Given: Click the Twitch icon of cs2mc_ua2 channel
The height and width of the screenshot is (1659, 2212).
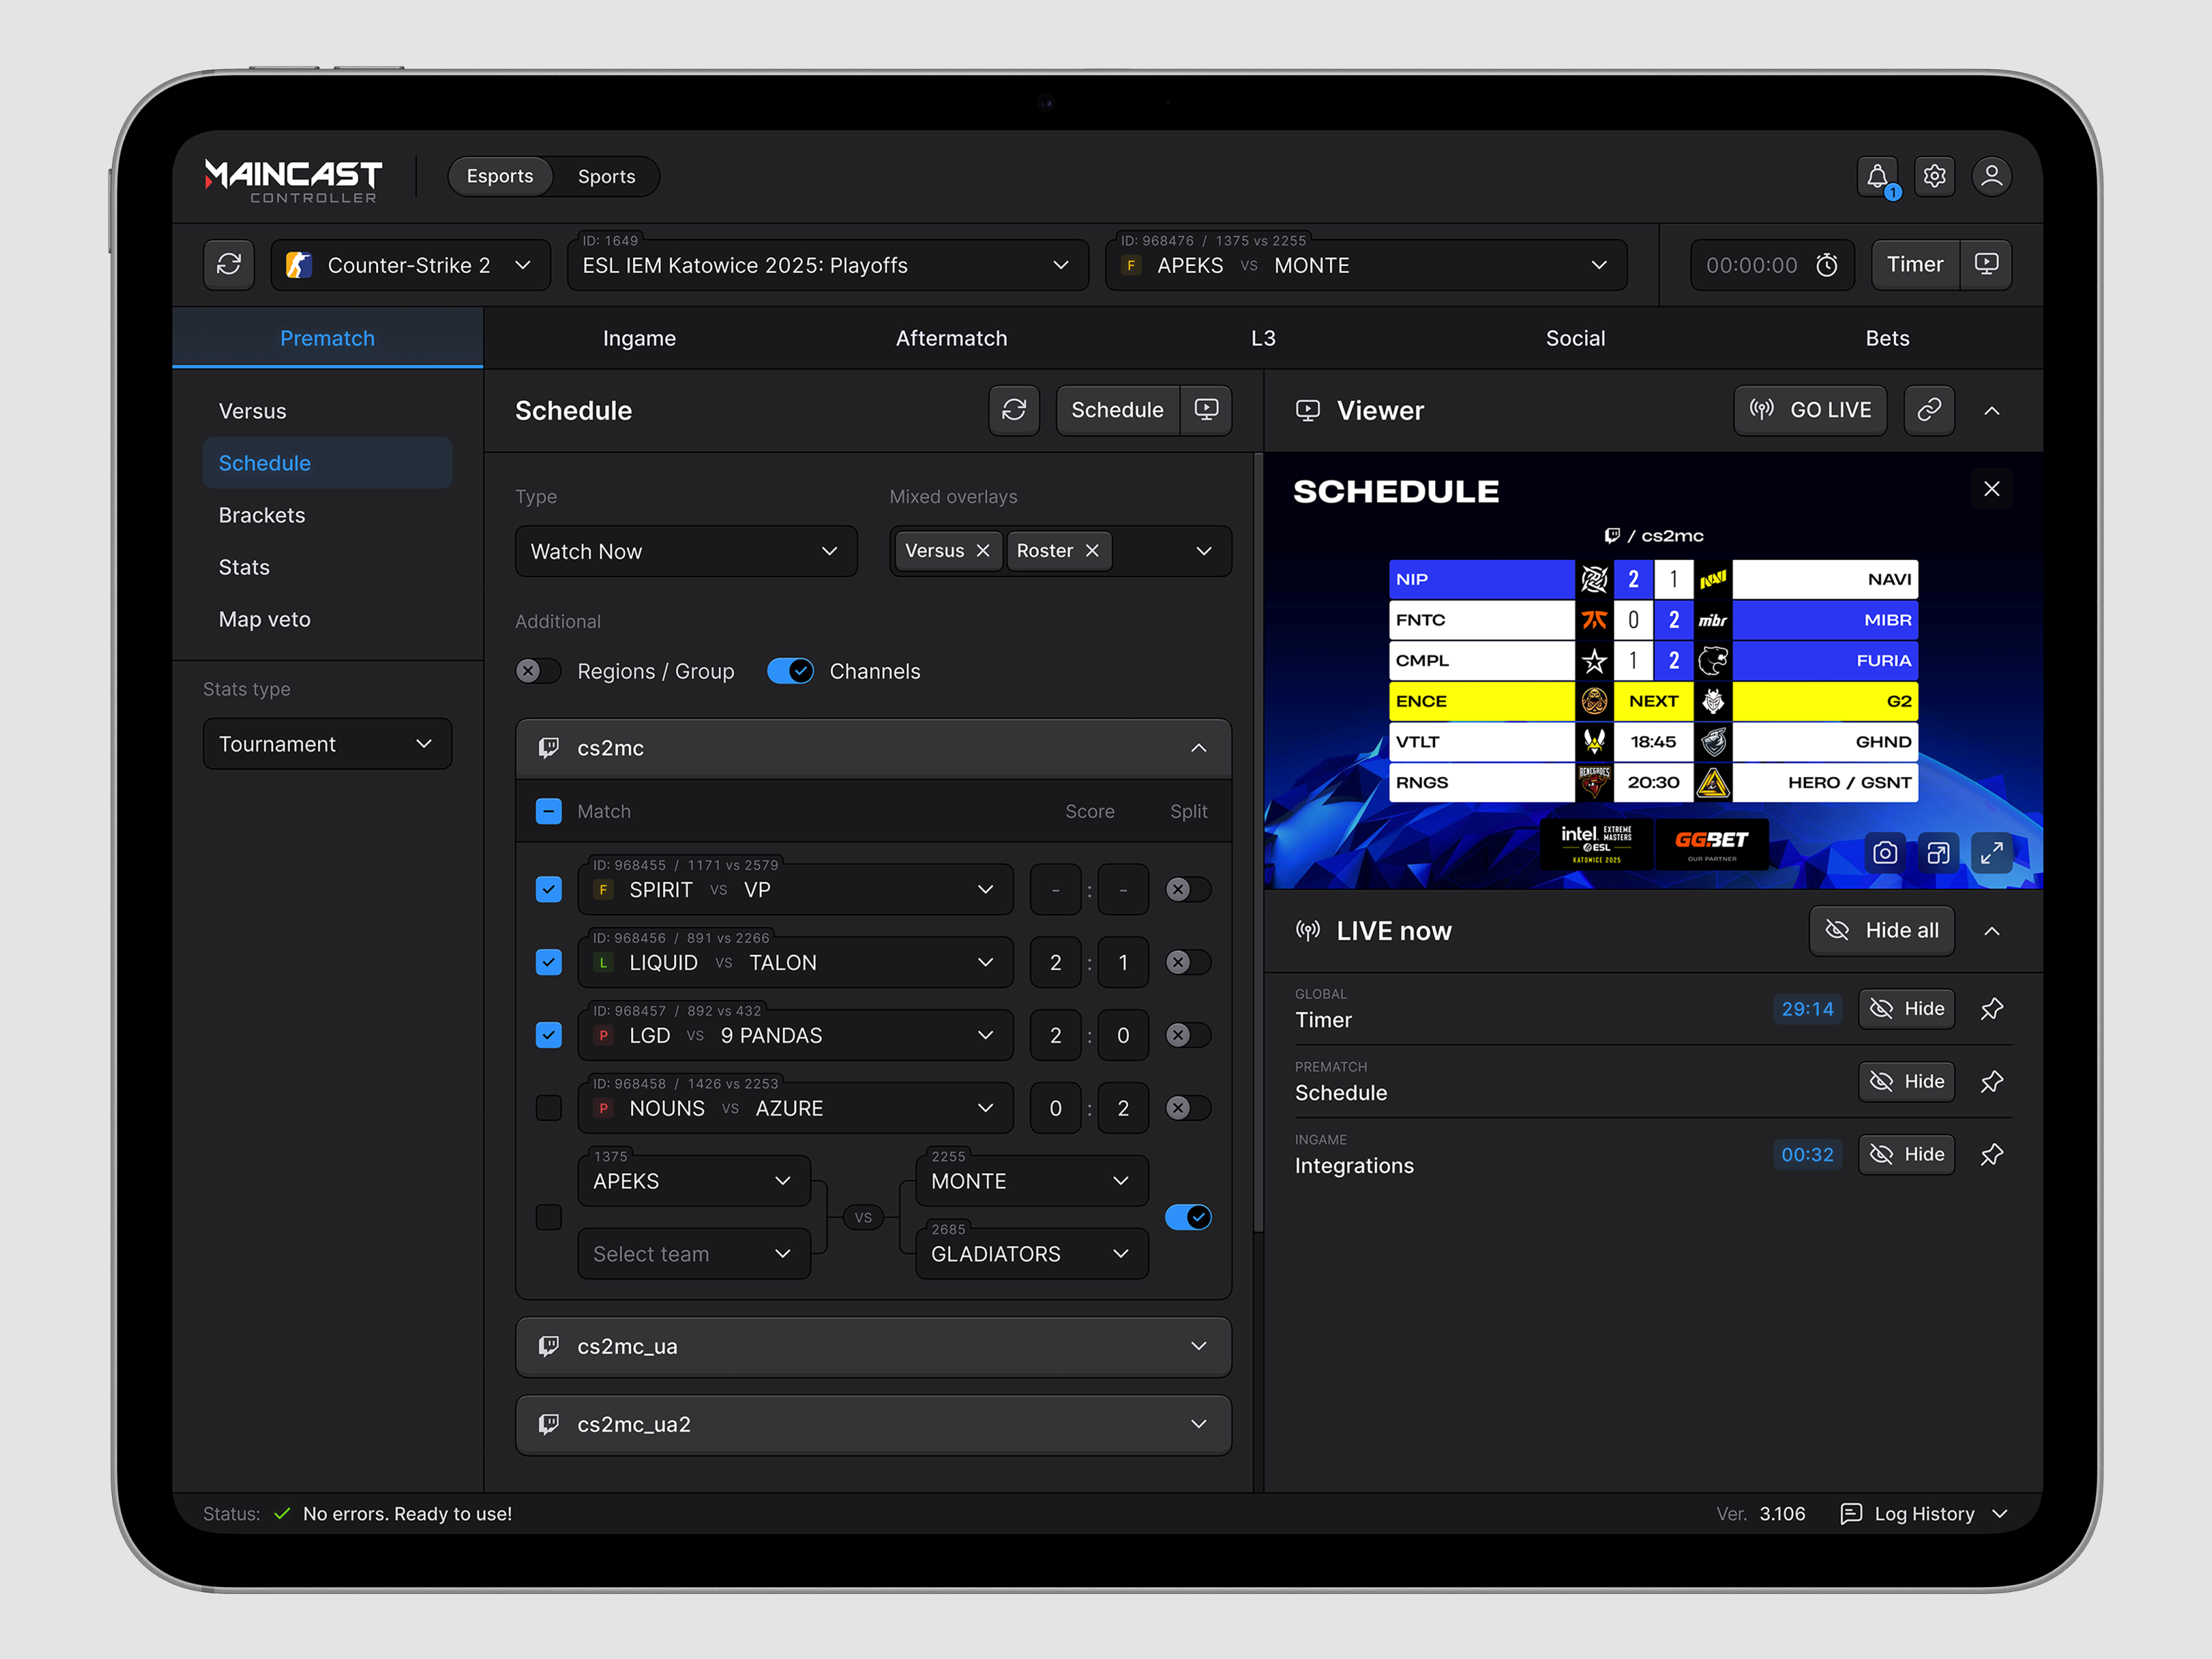Looking at the screenshot, I should tap(549, 1424).
